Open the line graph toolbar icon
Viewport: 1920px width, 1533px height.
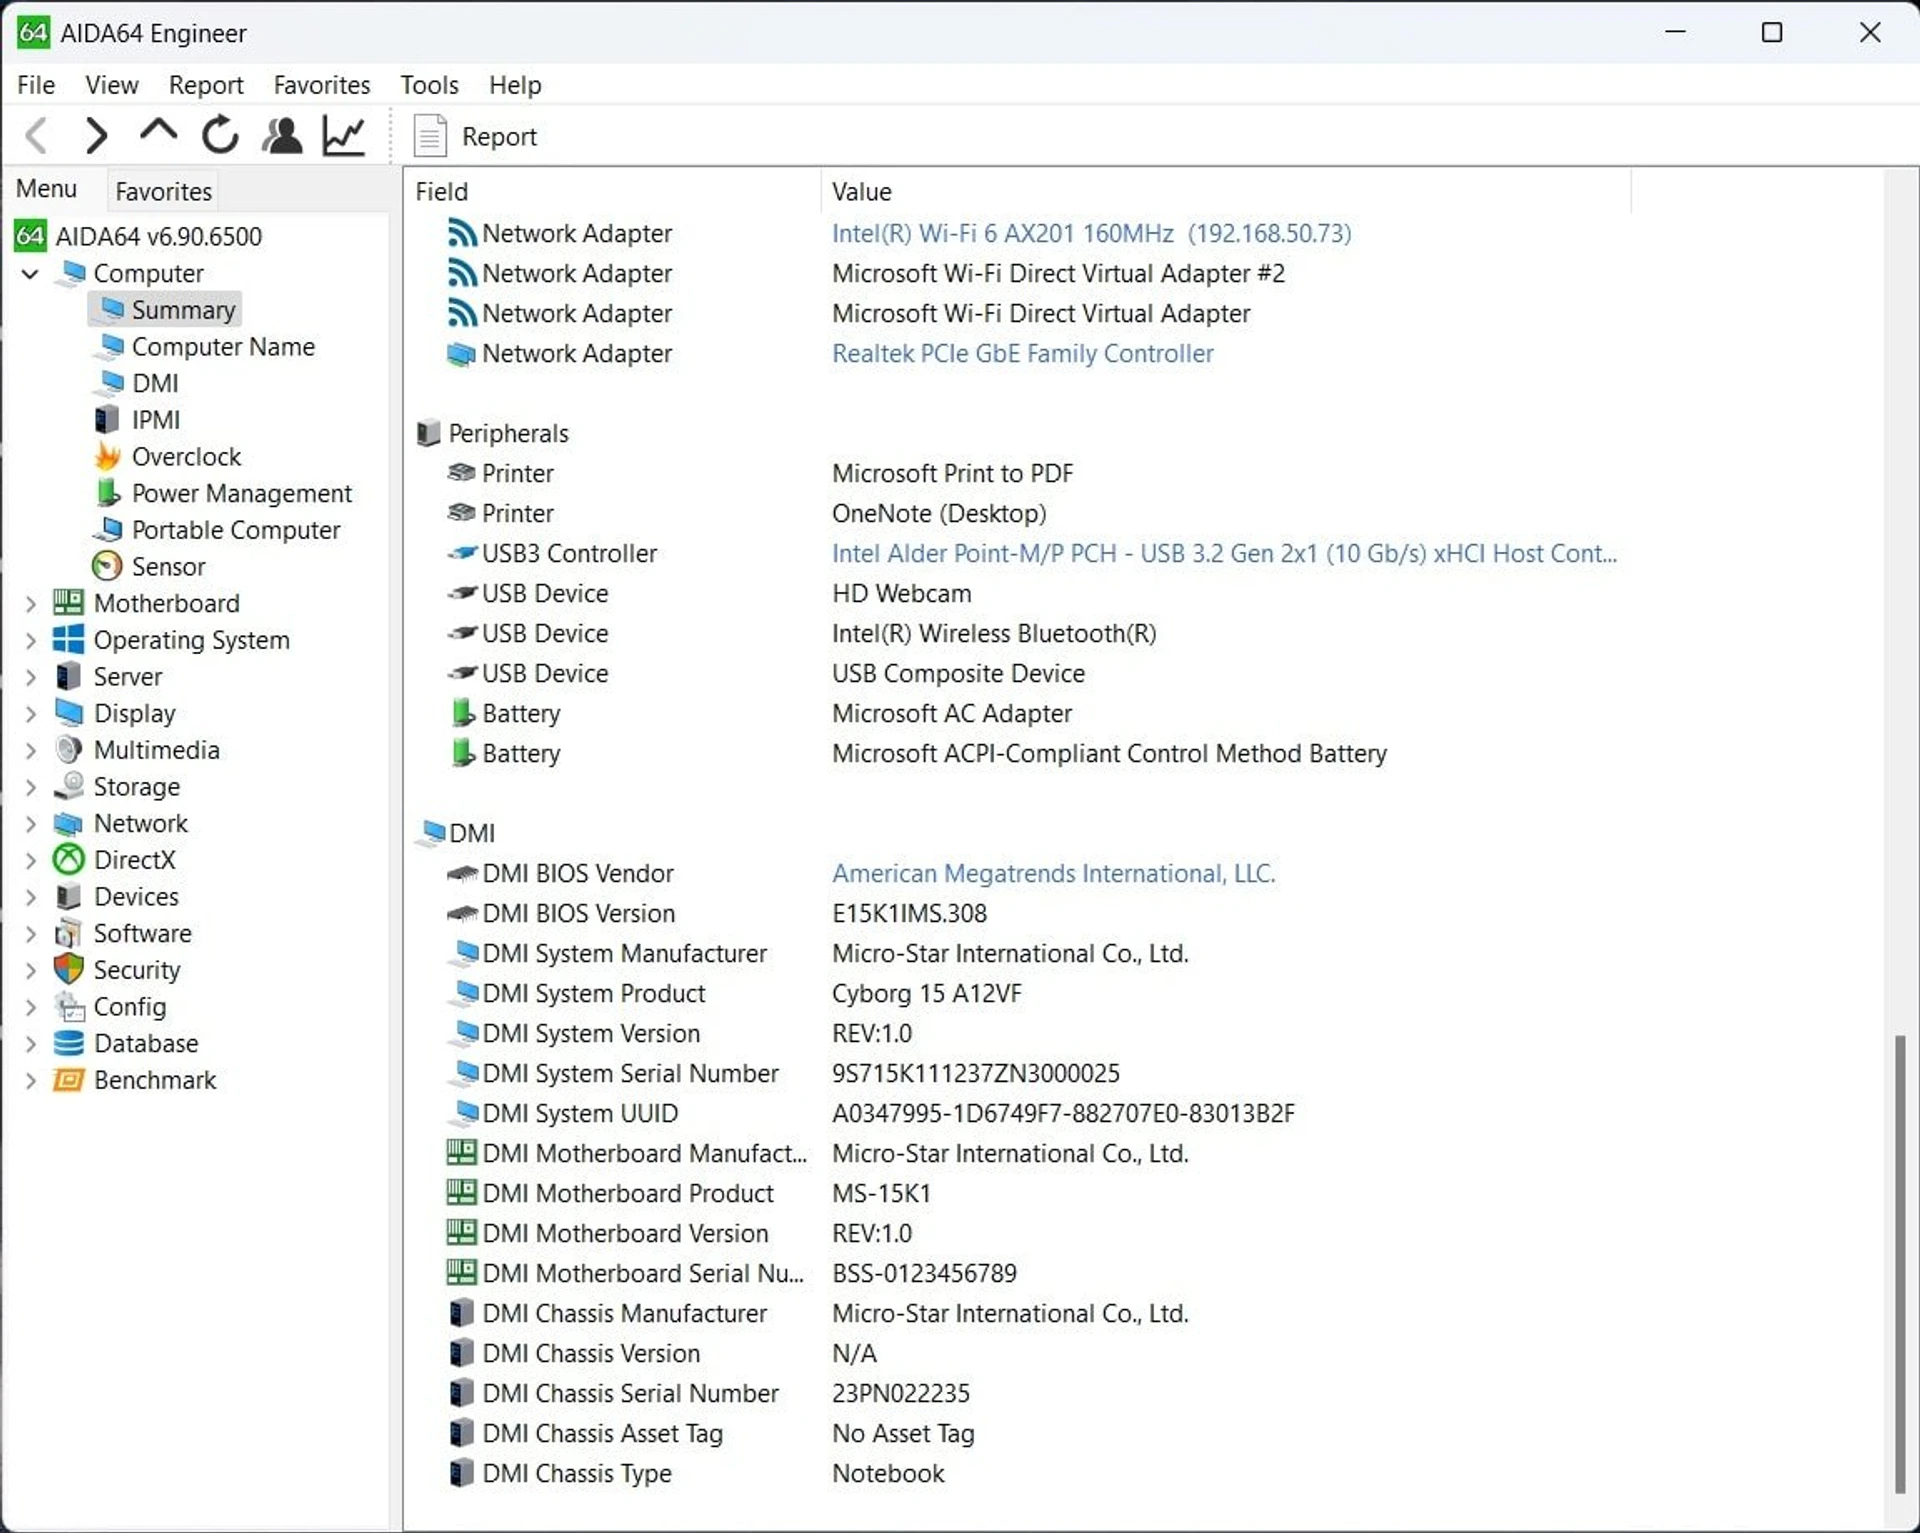tap(343, 135)
